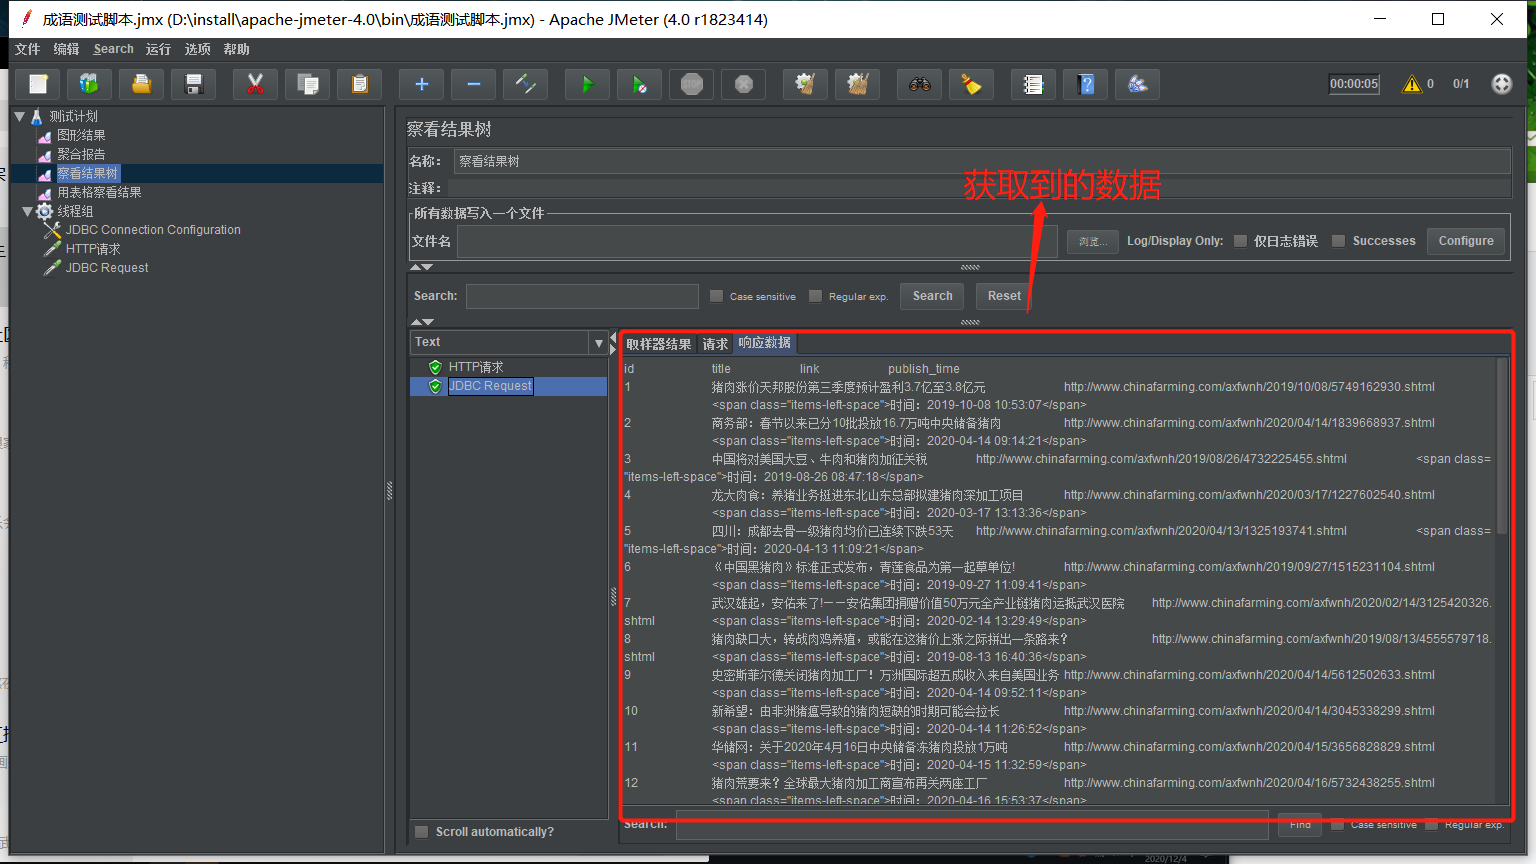Open Help via question mark icon
1536x864 pixels.
pos(1086,84)
